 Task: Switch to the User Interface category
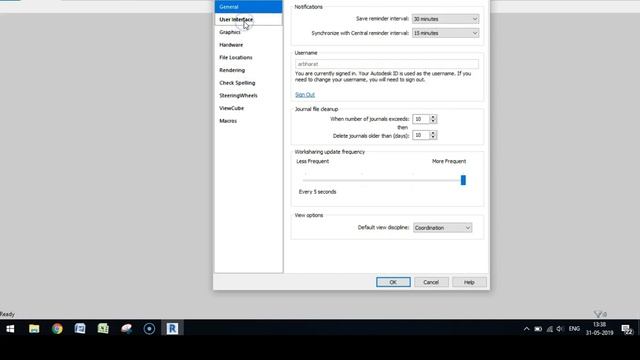pyautogui.click(x=249, y=20)
